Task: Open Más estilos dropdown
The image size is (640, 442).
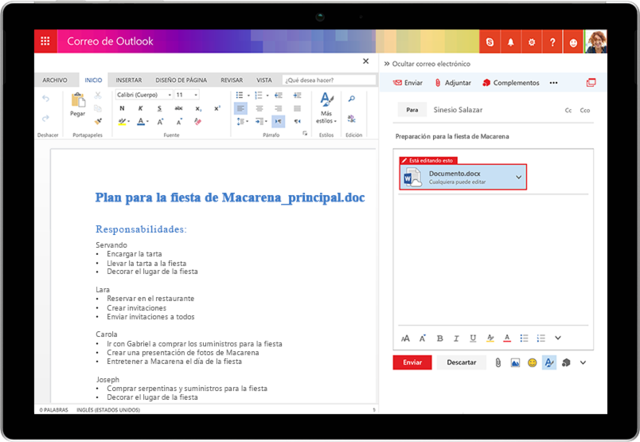Action: pyautogui.click(x=327, y=108)
